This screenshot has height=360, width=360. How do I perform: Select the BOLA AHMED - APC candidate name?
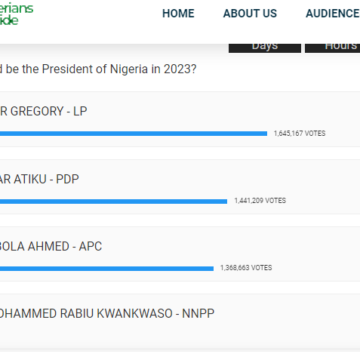coord(51,247)
